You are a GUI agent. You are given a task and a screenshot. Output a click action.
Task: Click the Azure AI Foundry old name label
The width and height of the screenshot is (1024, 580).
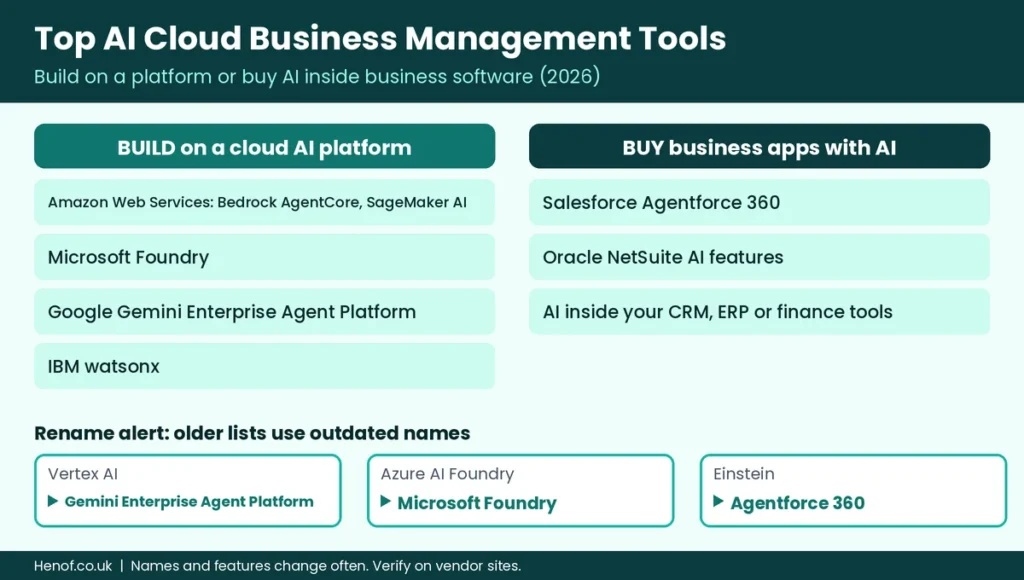[447, 474]
